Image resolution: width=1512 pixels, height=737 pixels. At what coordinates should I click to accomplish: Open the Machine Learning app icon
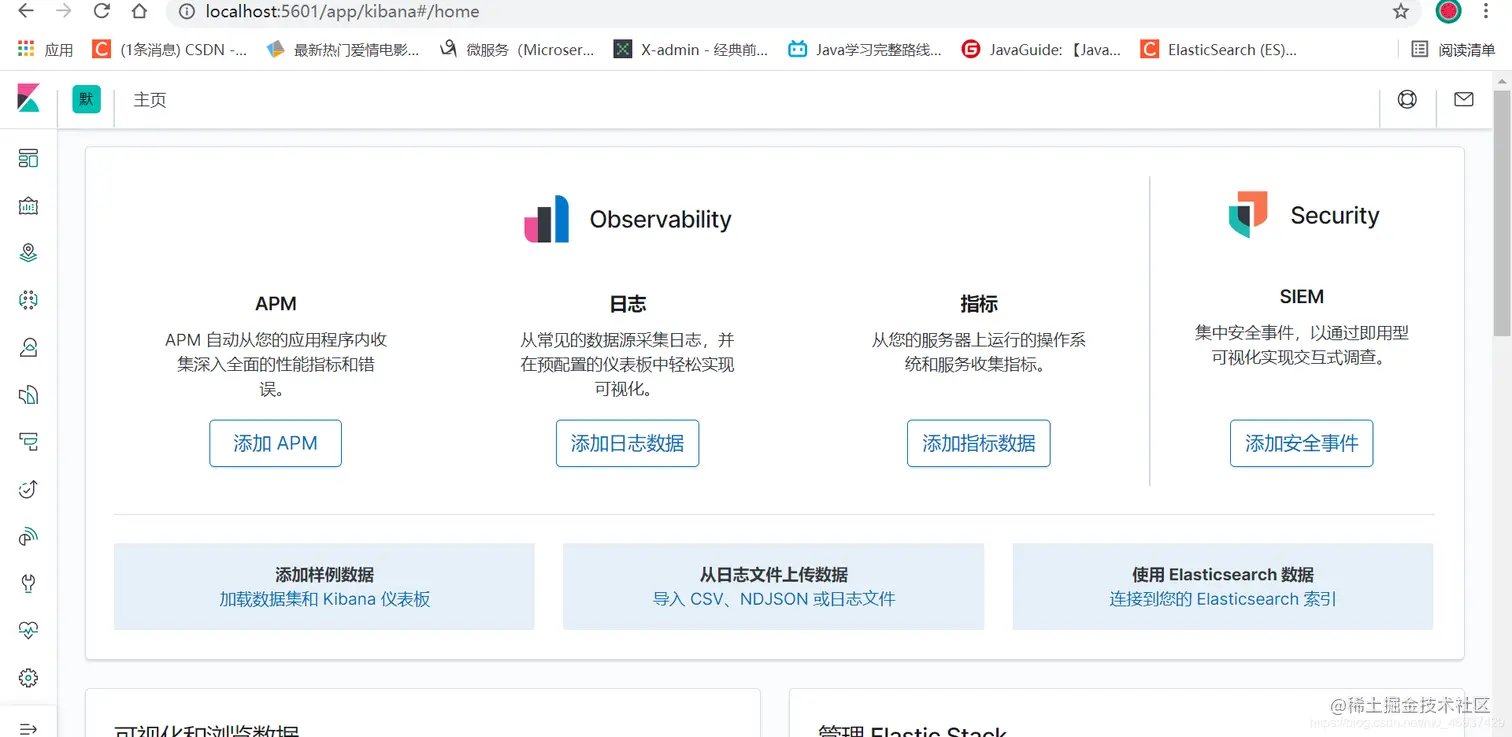pyautogui.click(x=29, y=299)
